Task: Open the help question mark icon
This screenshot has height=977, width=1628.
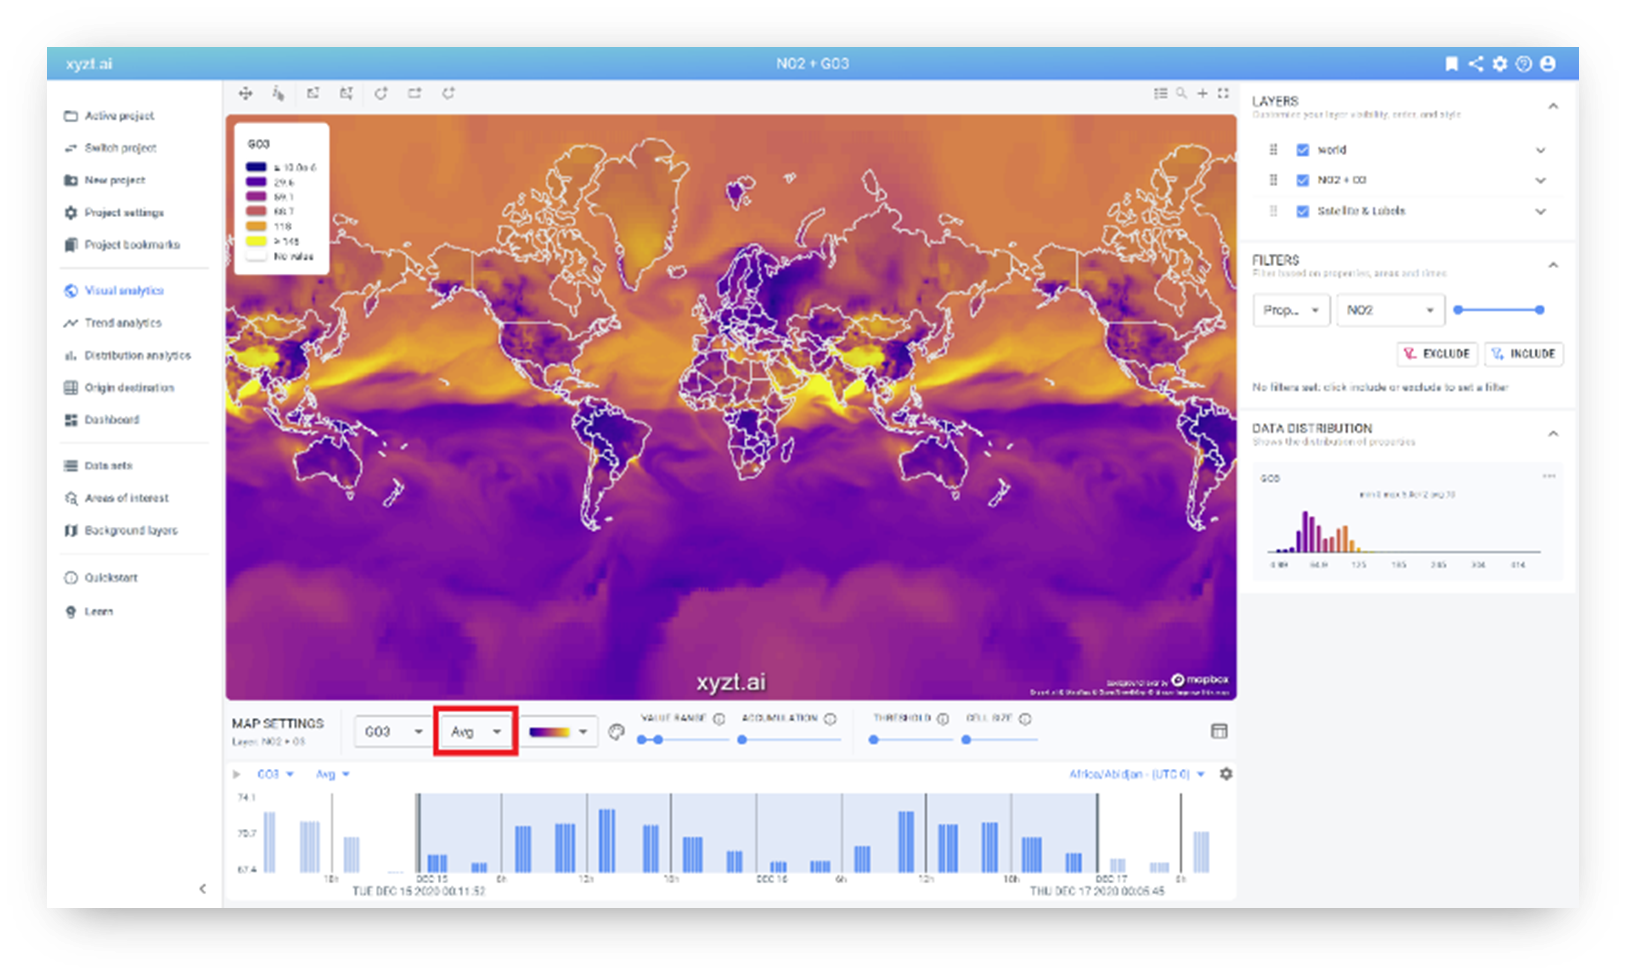Action: 1523,63
